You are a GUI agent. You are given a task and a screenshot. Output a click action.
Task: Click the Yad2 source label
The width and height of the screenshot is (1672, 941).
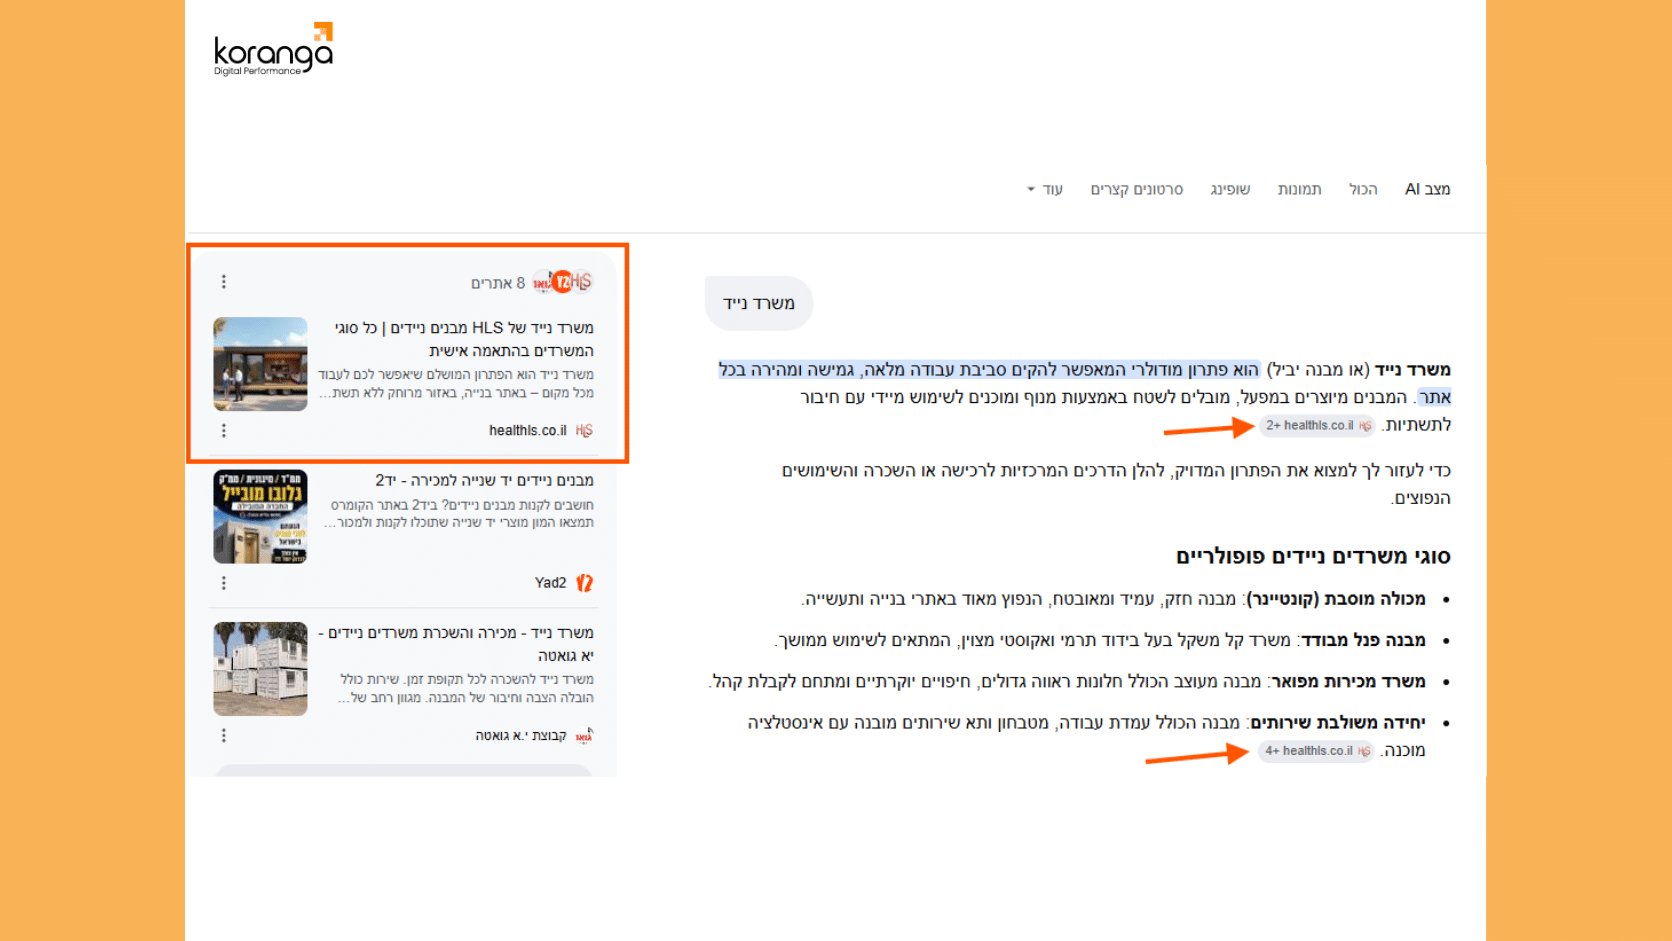551,583
